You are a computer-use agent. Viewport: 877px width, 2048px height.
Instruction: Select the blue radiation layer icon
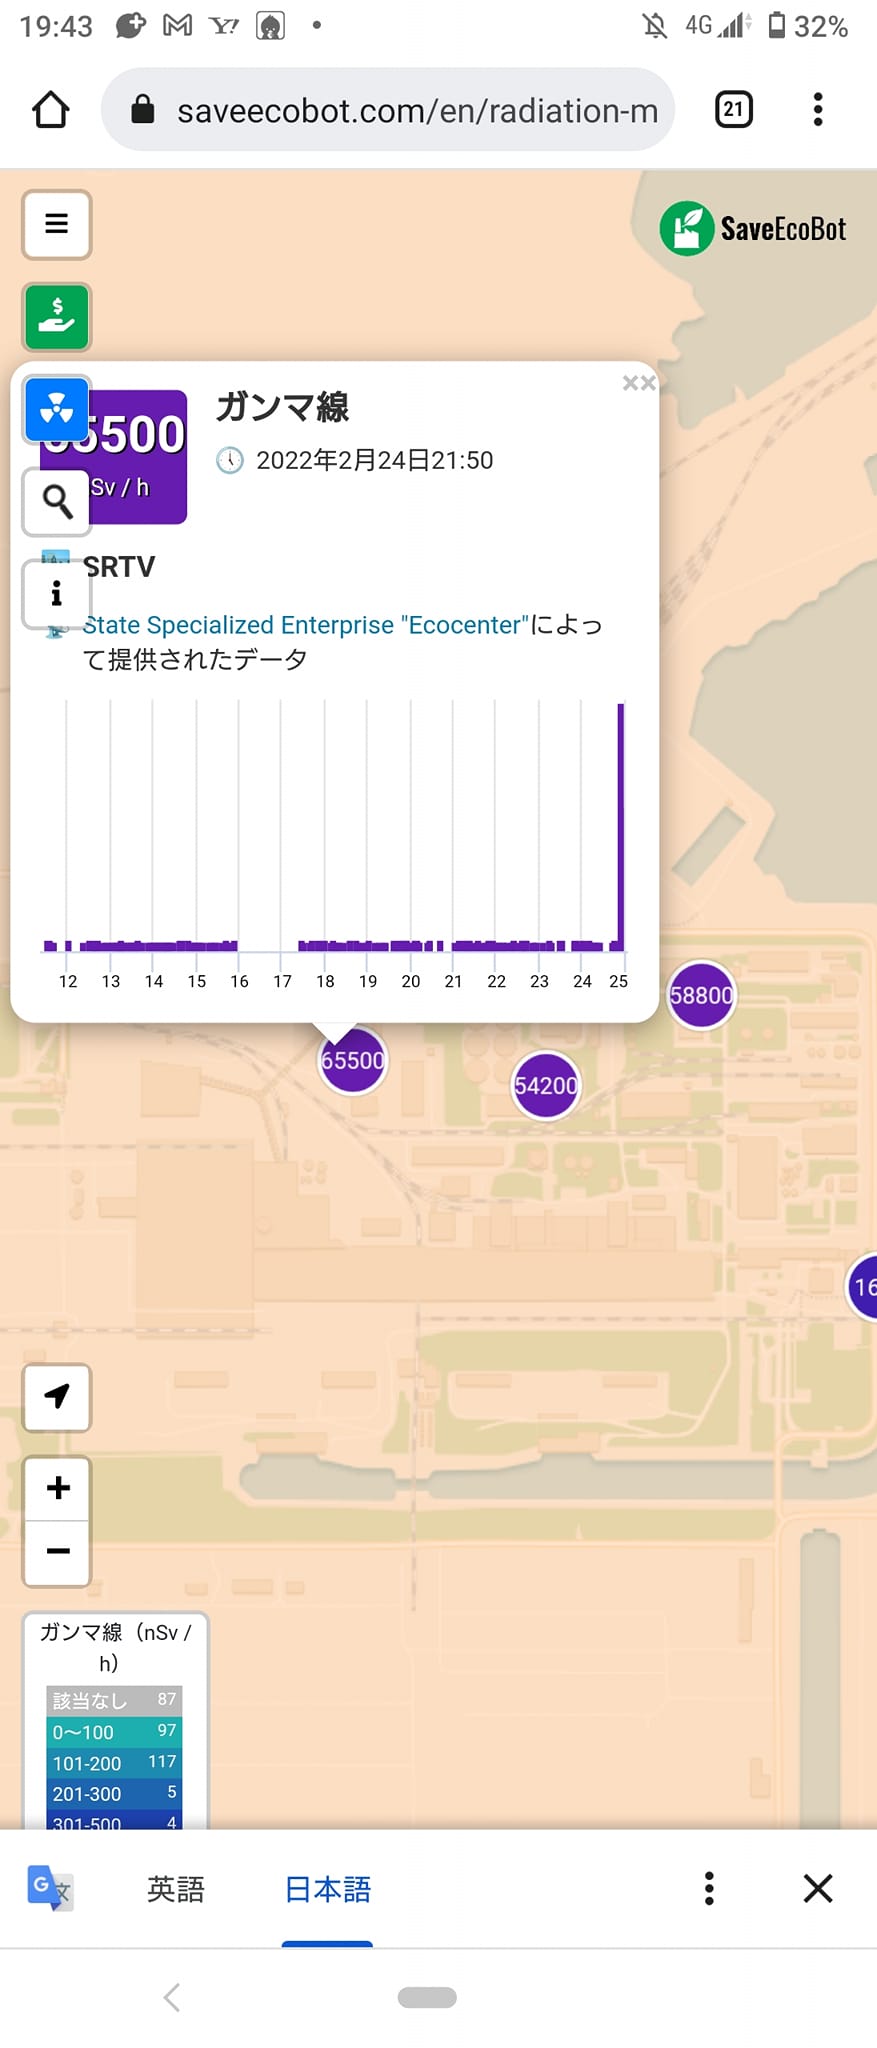pos(57,409)
